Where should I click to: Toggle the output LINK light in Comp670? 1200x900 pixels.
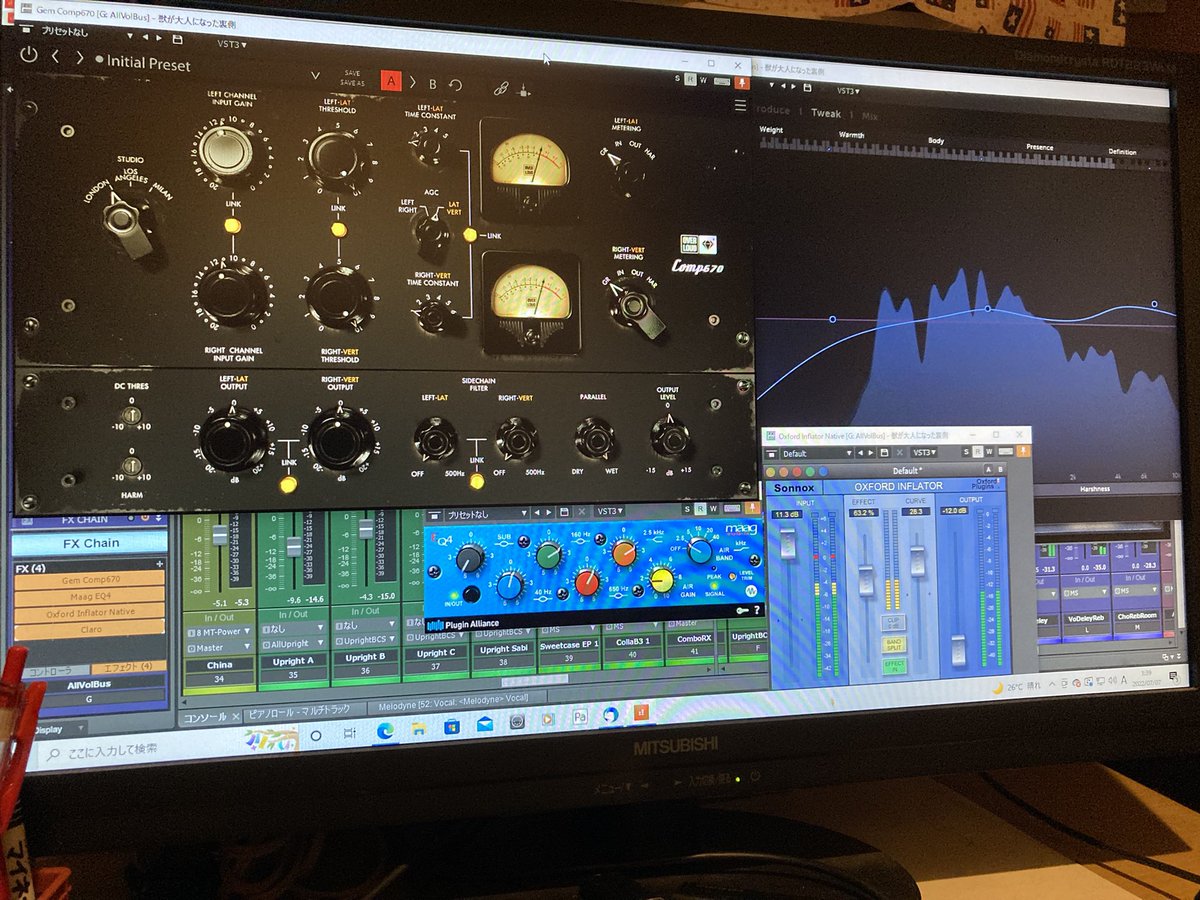(x=288, y=485)
